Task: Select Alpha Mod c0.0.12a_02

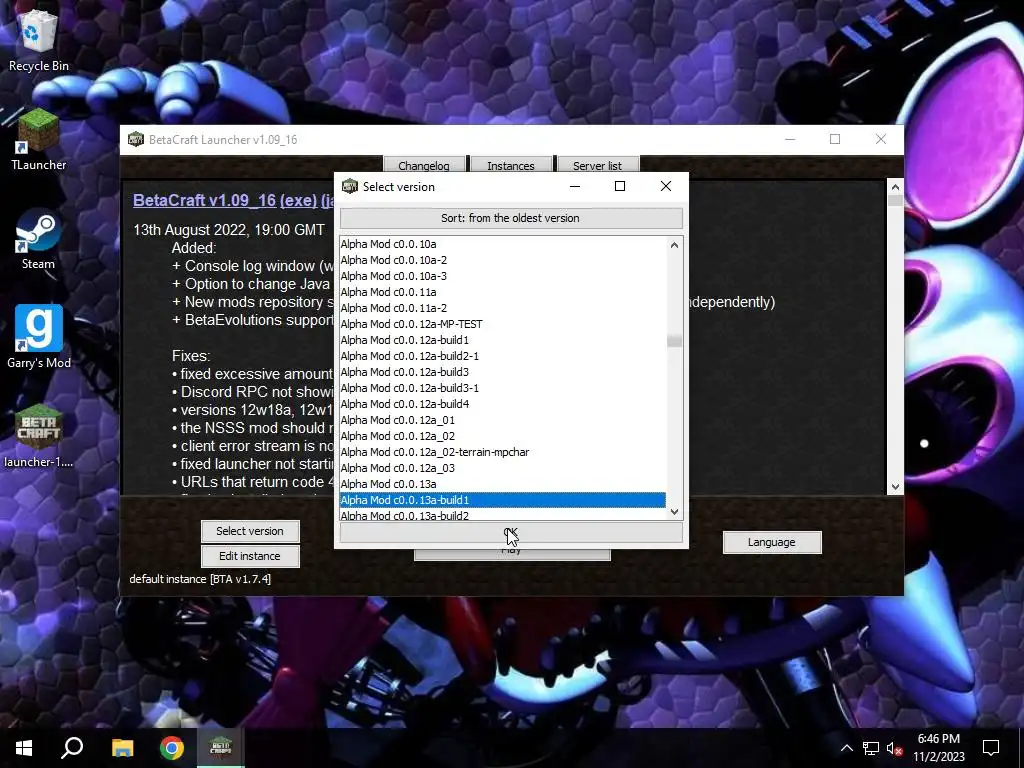Action: (x=503, y=436)
